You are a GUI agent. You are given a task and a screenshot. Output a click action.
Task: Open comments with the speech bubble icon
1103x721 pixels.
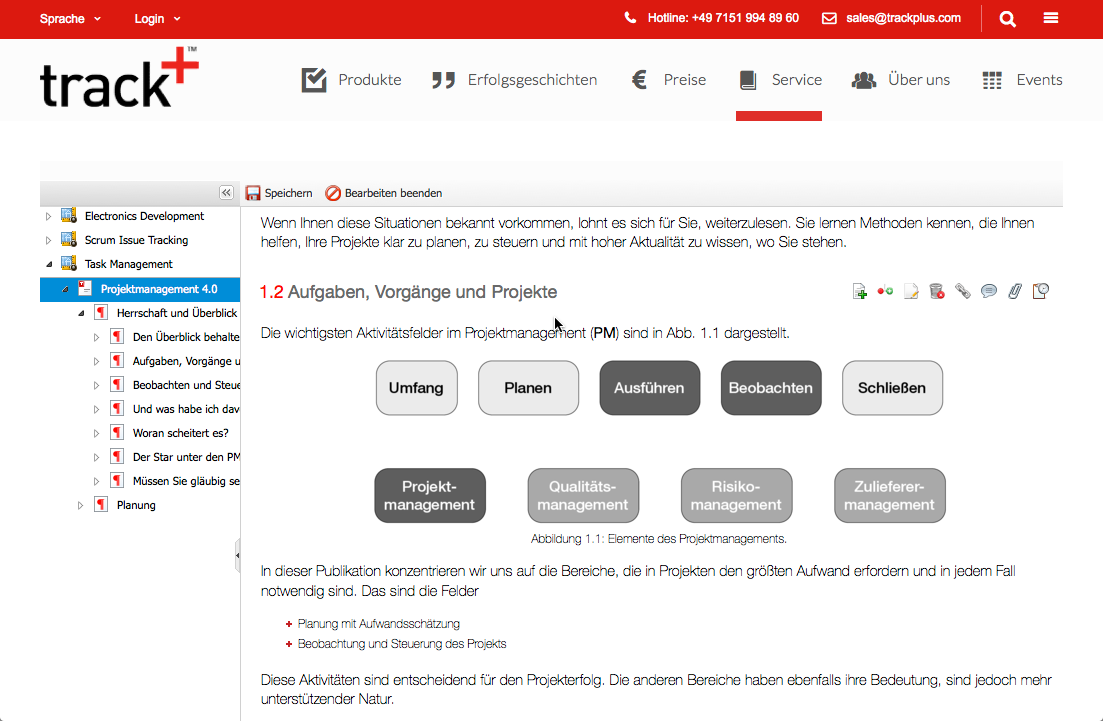point(989,292)
